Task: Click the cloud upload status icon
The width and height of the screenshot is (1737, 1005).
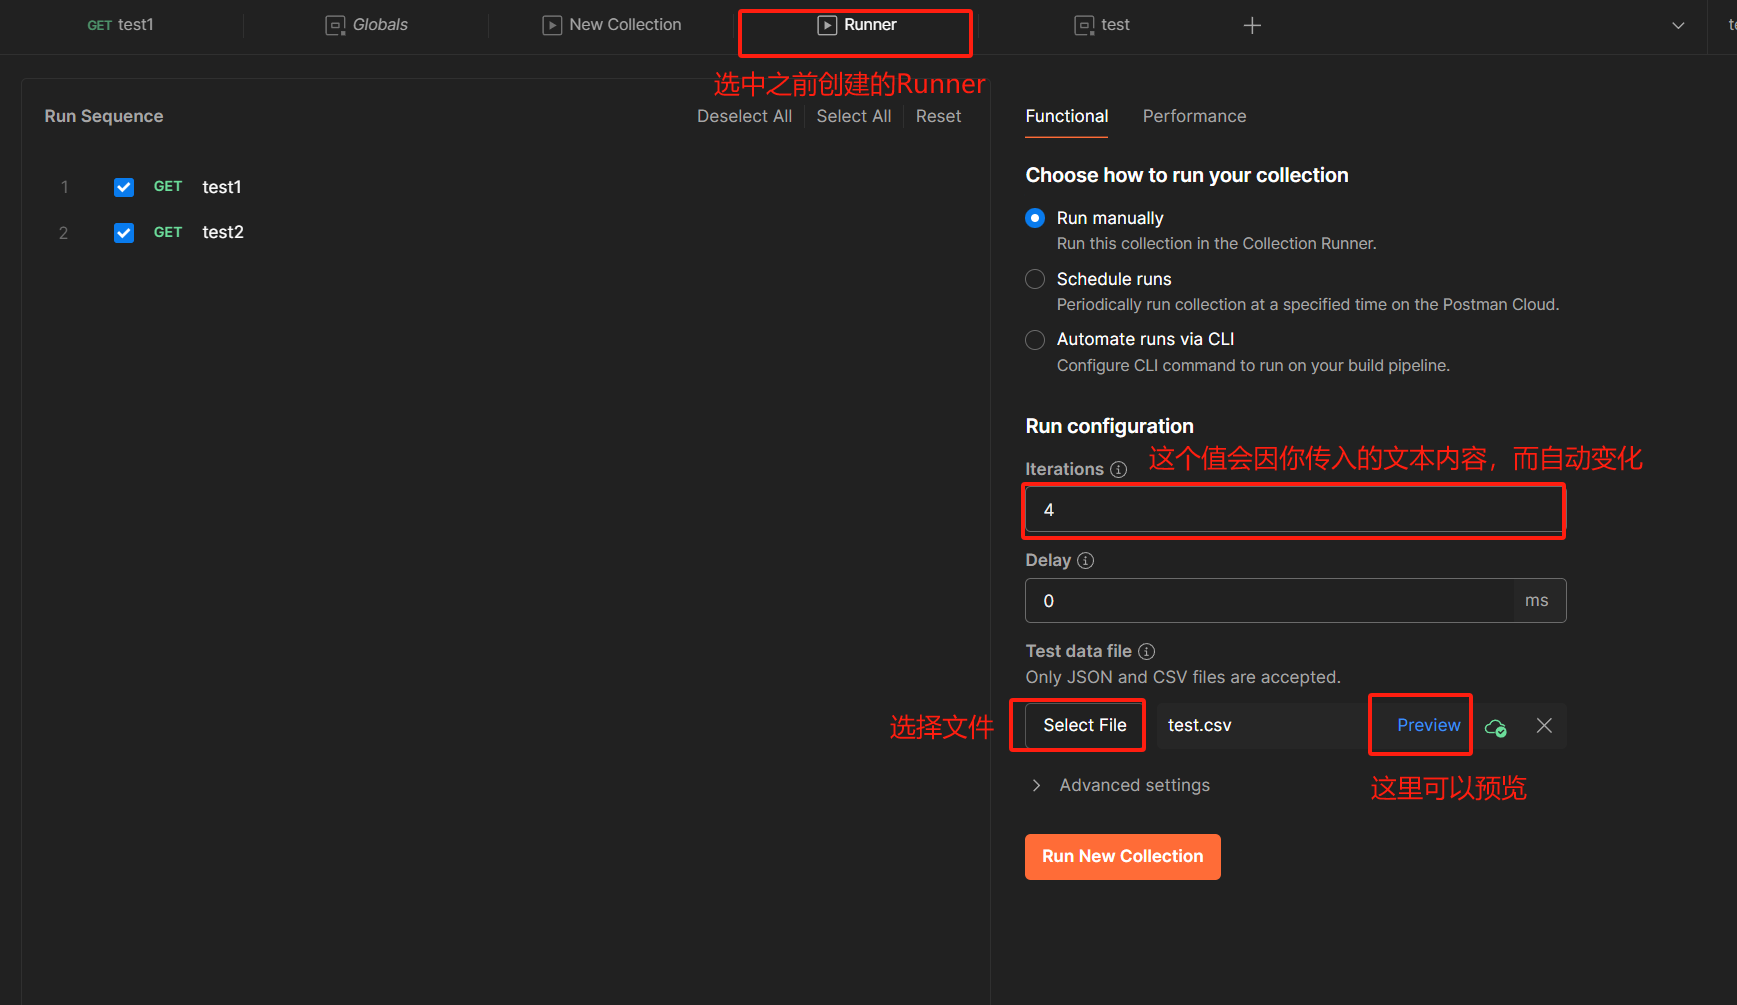Action: 1496,727
